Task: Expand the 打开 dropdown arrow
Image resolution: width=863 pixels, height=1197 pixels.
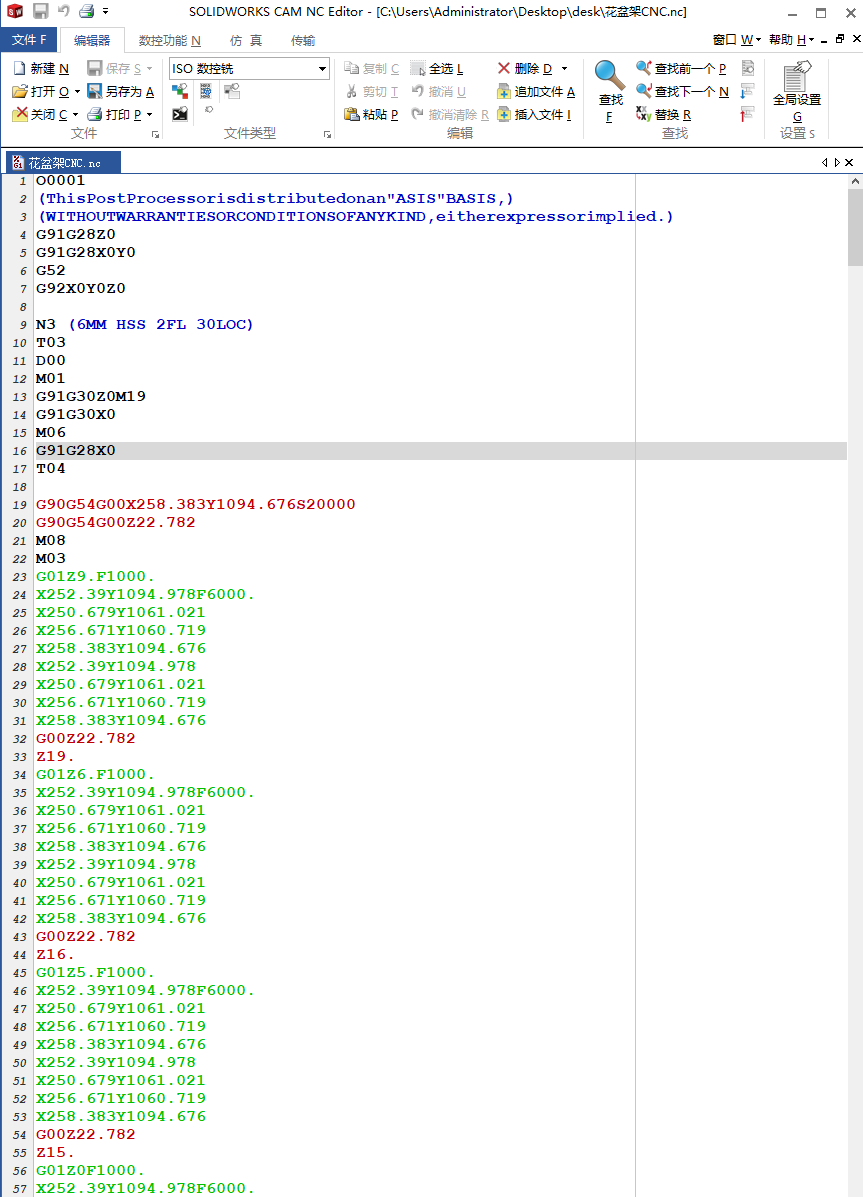Action: pos(77,92)
